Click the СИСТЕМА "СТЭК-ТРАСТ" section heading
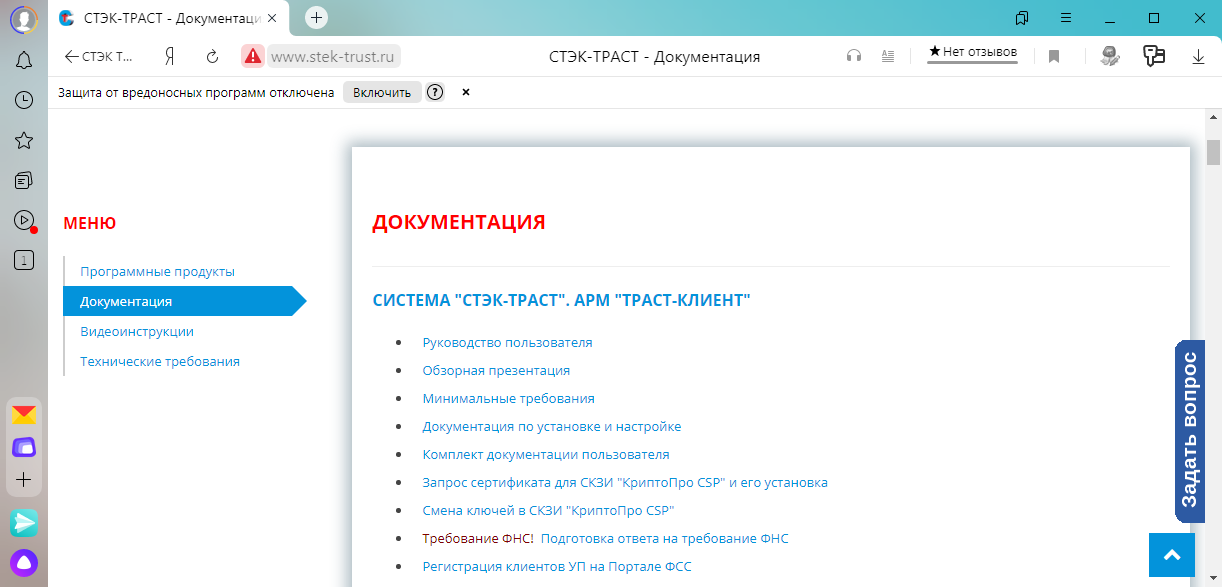The image size is (1222, 587). [x=562, y=300]
